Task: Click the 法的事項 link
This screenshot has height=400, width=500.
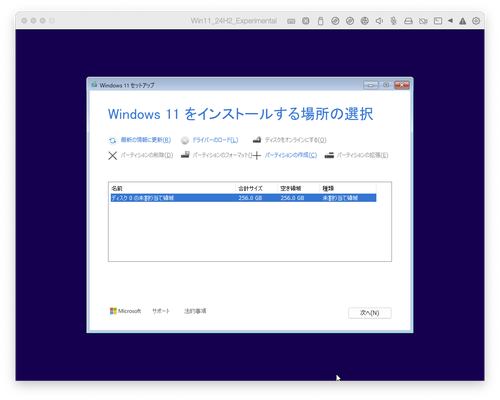Action: point(195,311)
